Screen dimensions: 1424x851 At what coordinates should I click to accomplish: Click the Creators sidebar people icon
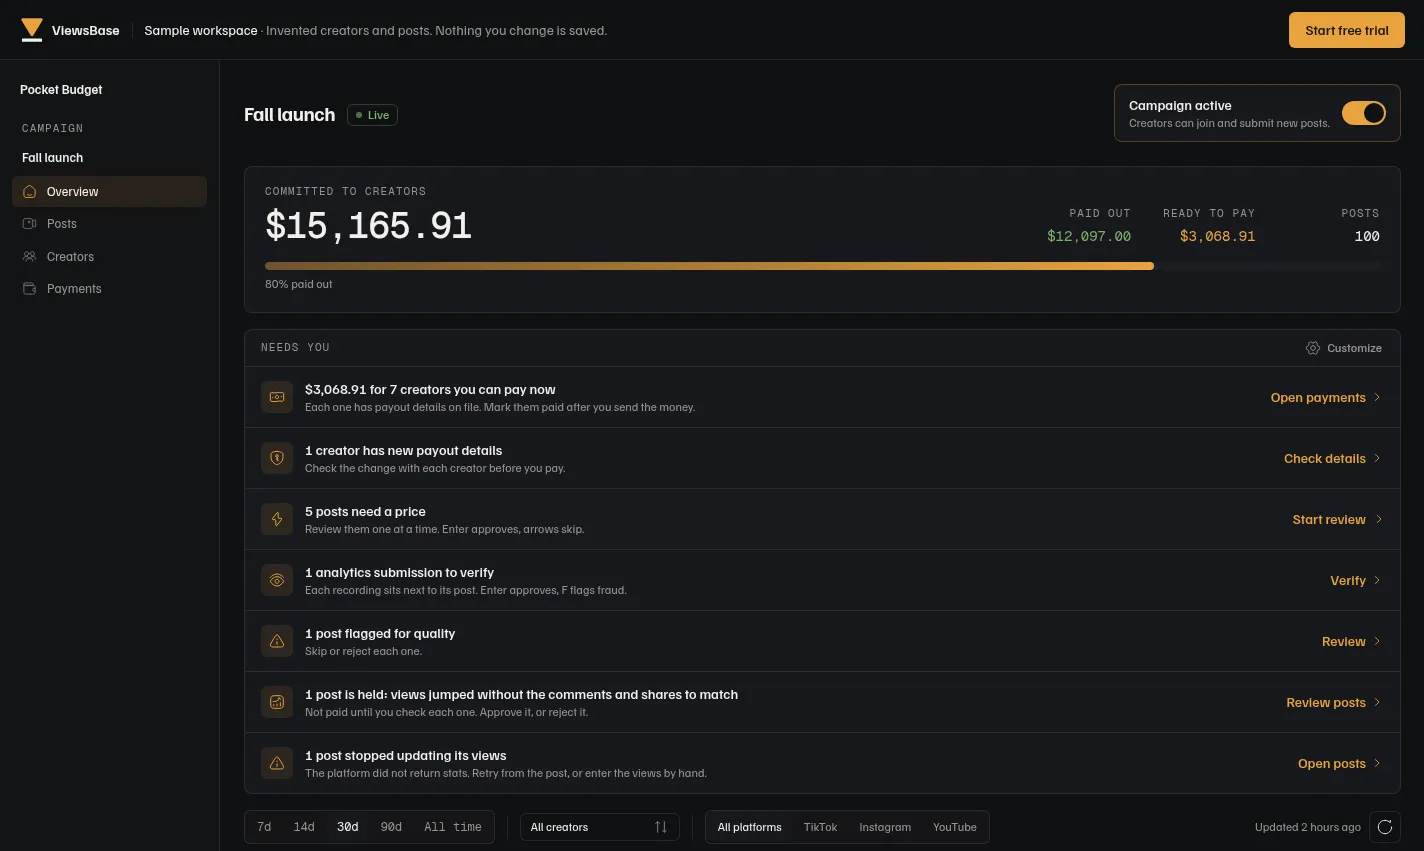point(30,257)
